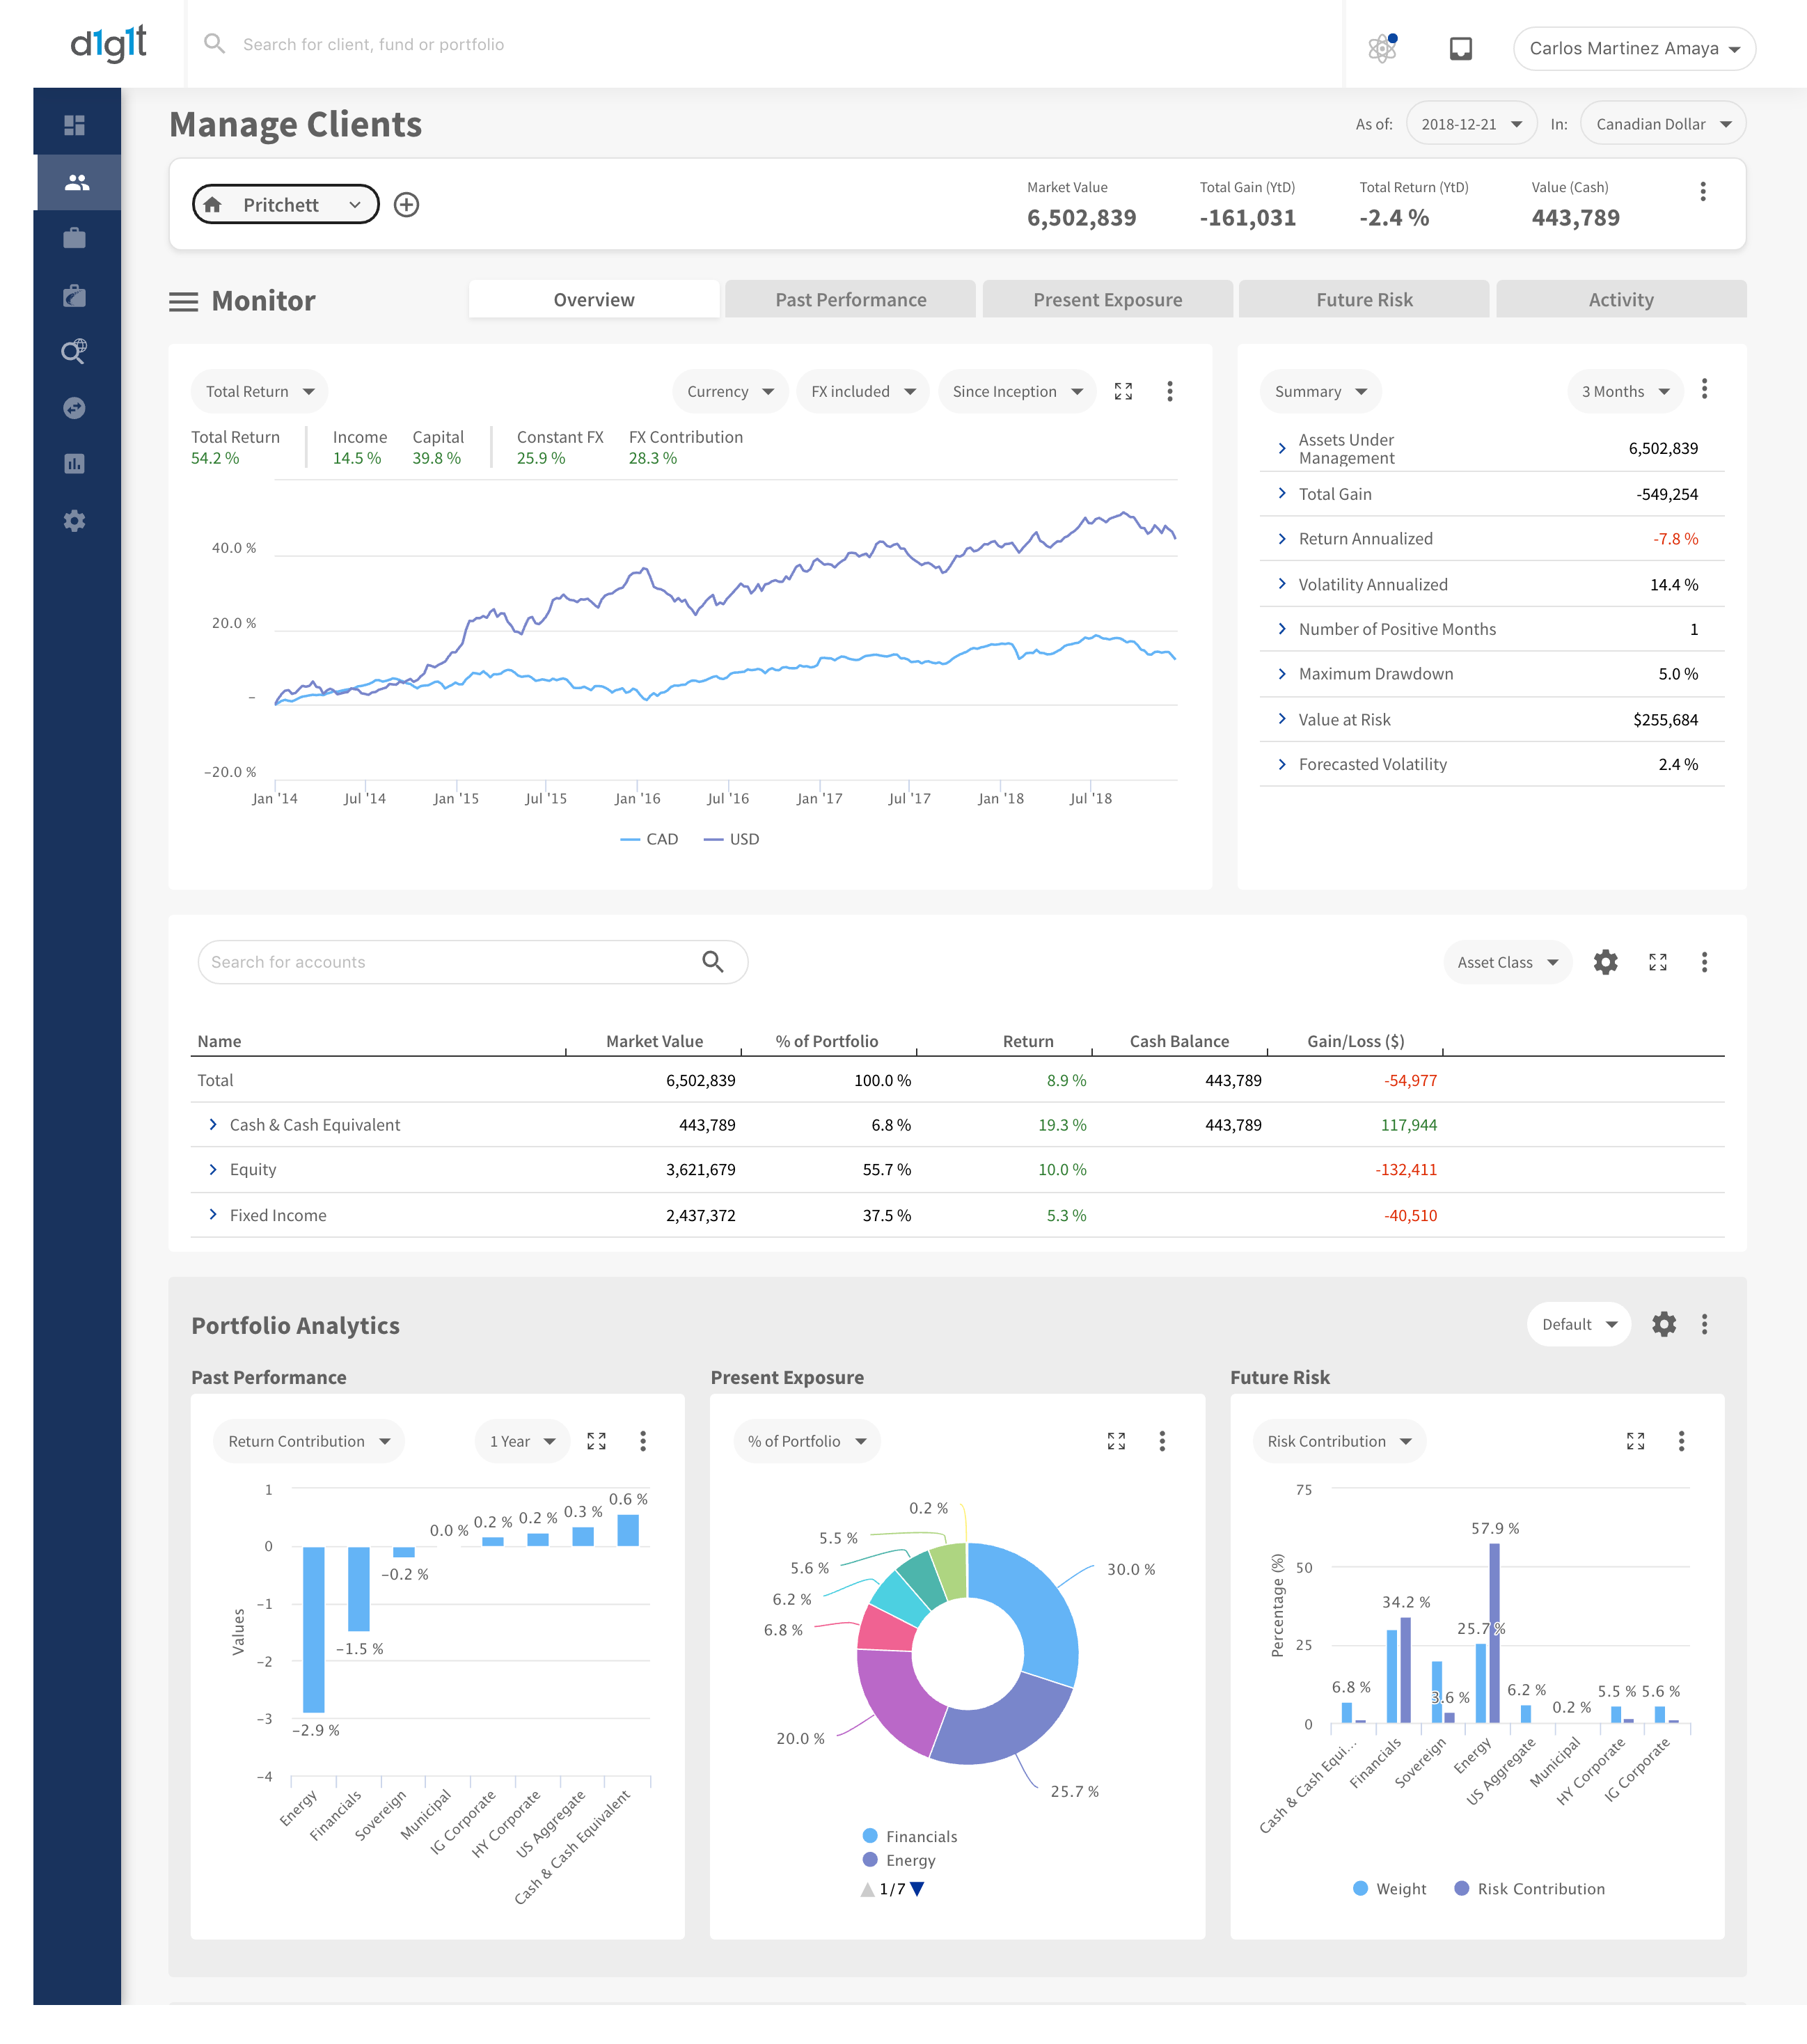Screen dimensions: 1807x2044
Task: Switch to the Past Performance tab
Action: tap(850, 300)
